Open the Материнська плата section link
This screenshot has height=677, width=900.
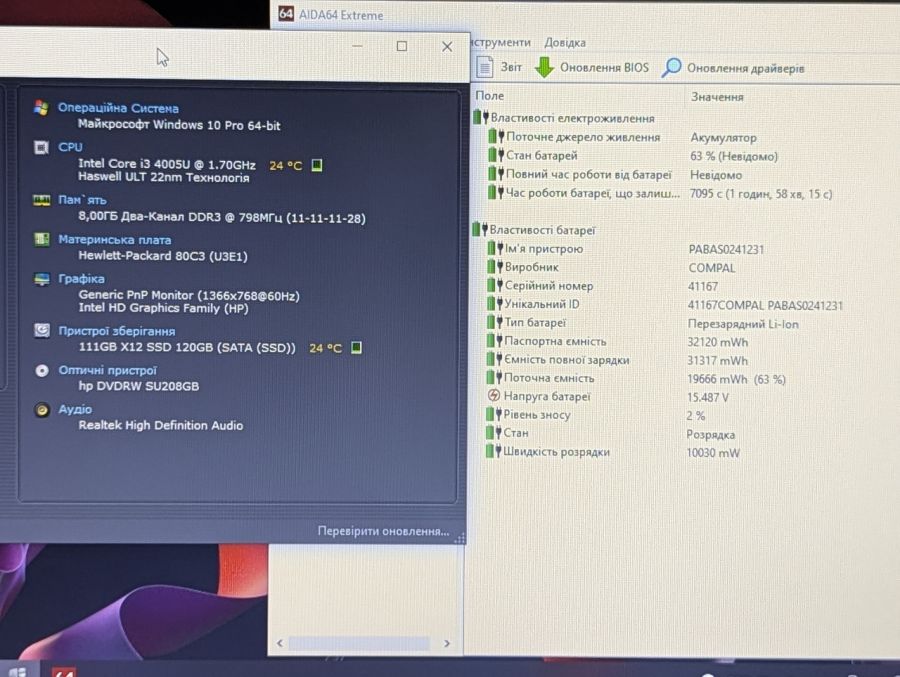[115, 239]
